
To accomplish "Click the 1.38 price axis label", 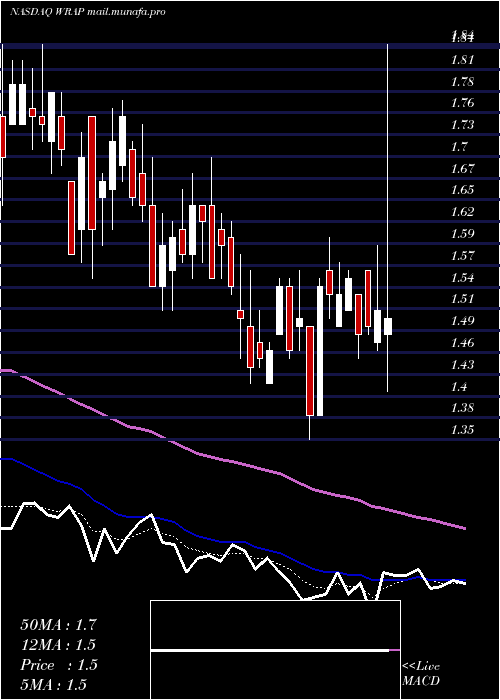I will tap(462, 408).
